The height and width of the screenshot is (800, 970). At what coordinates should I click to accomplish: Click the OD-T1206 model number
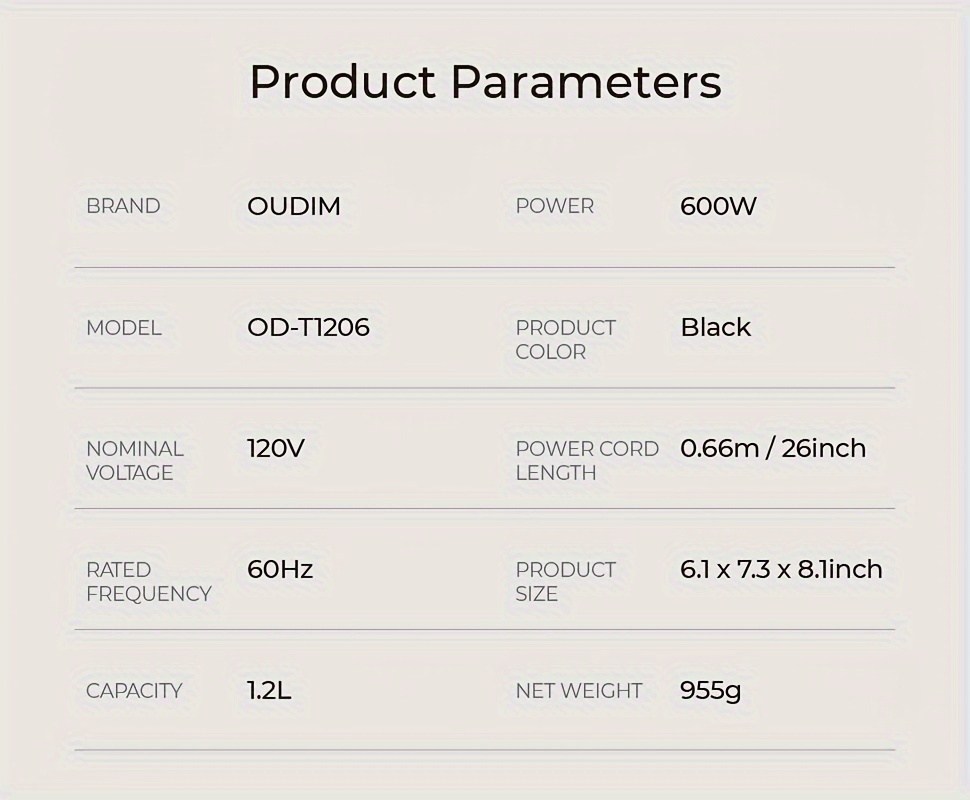point(308,327)
